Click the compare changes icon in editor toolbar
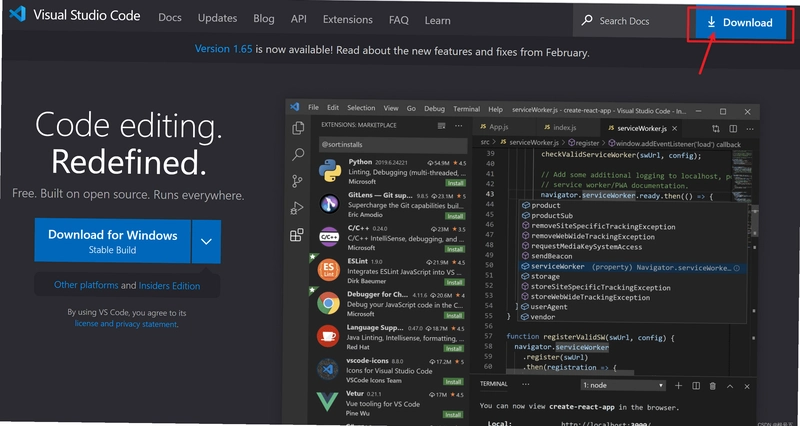Viewport: 800px width, 426px height. 716,129
